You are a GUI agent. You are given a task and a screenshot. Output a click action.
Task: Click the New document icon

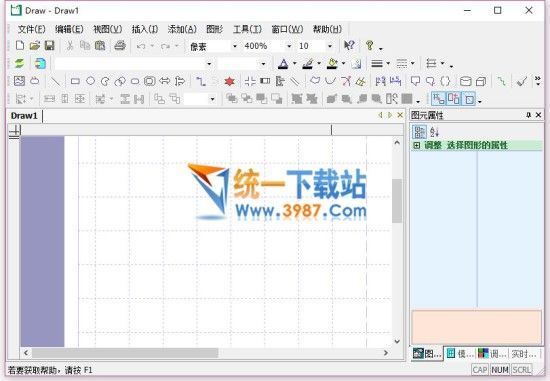pos(20,46)
